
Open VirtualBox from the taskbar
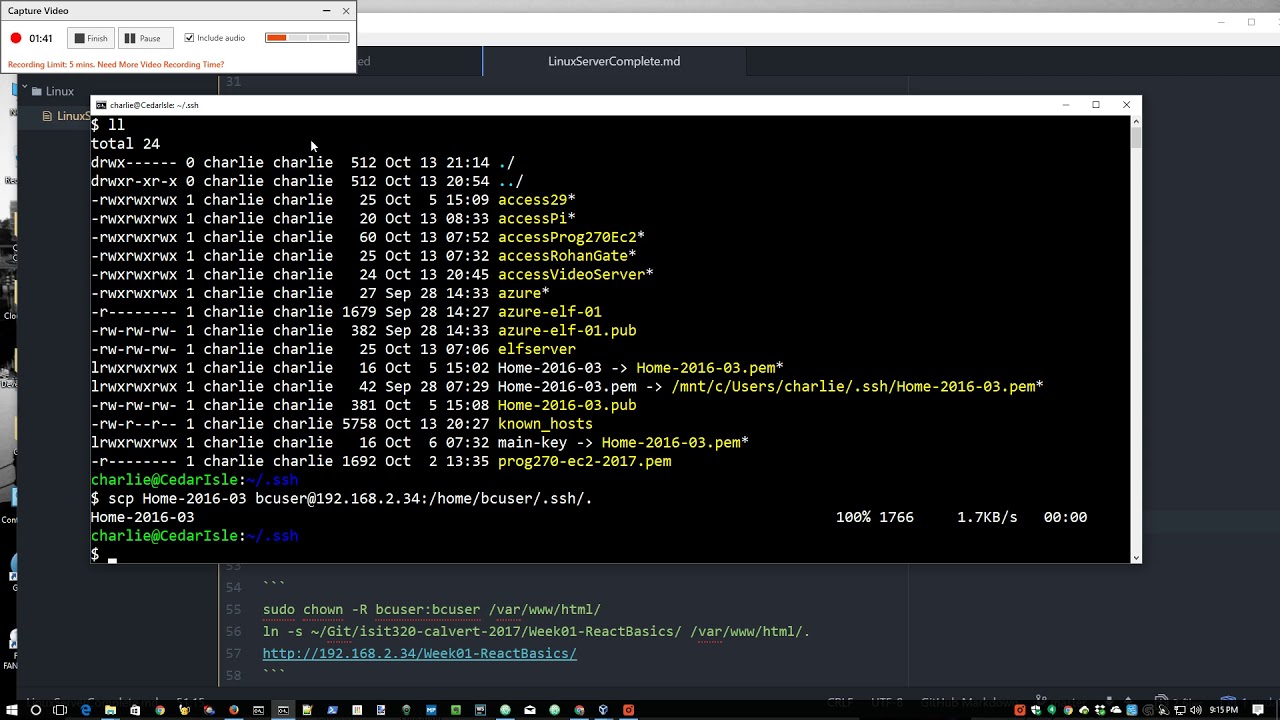(x=604, y=710)
